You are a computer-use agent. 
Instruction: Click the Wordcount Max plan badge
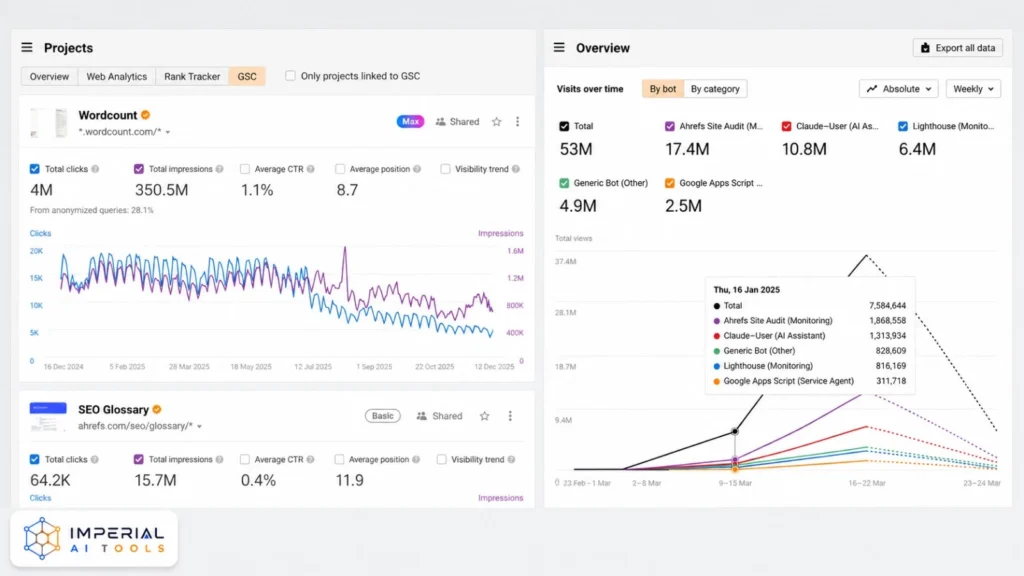point(410,121)
